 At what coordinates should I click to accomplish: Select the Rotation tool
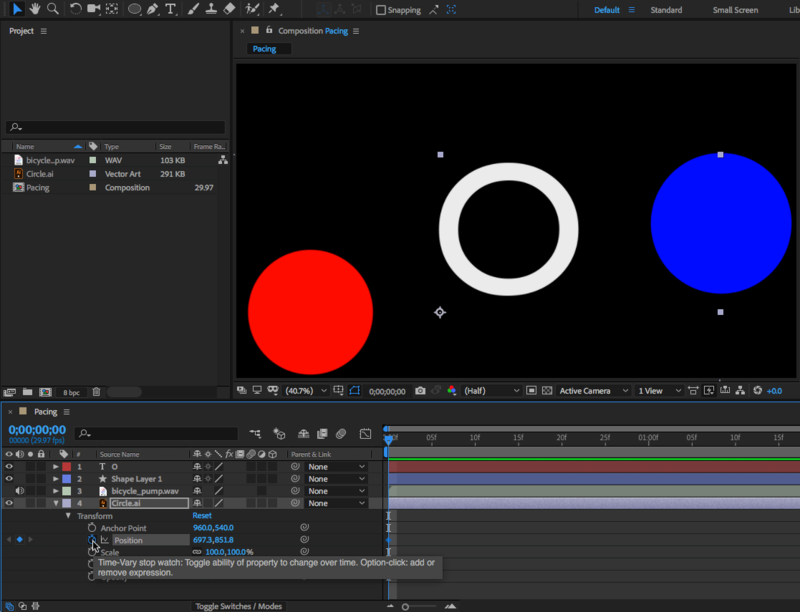(76, 9)
